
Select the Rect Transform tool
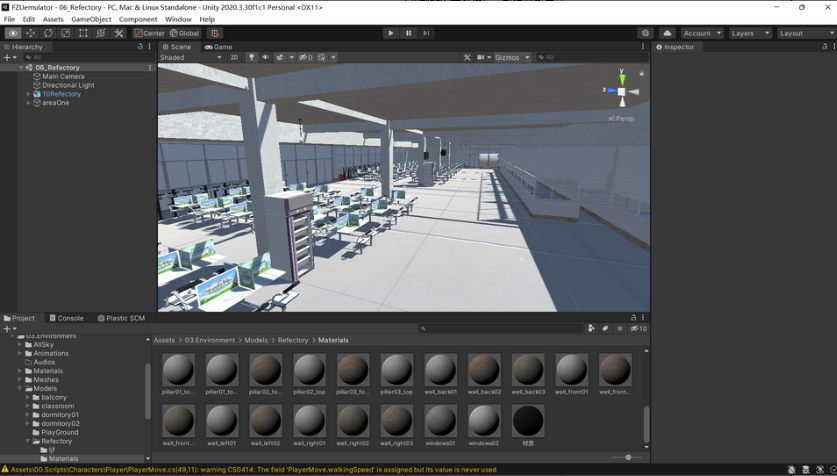coord(83,33)
